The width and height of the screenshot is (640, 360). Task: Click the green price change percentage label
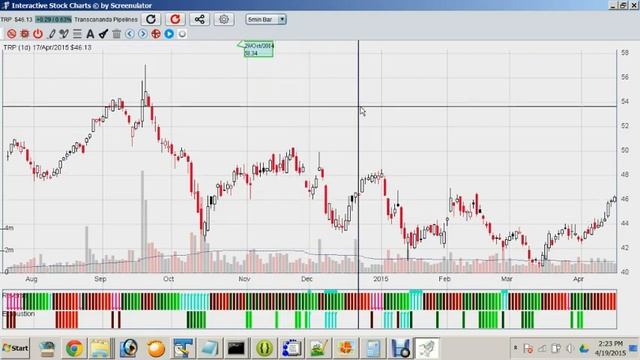[53, 19]
